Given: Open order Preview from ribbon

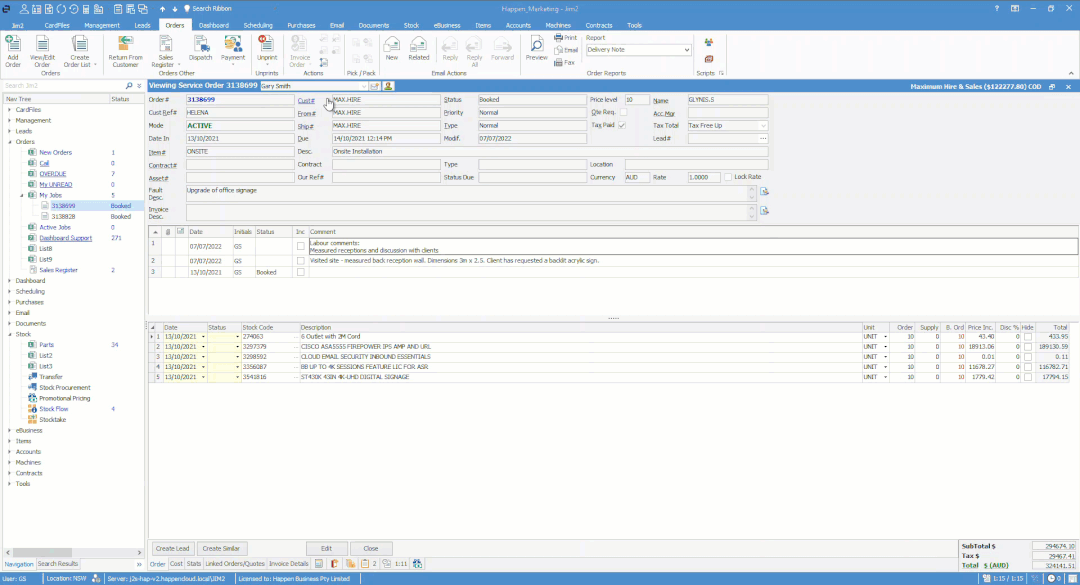Looking at the screenshot, I should [537, 44].
